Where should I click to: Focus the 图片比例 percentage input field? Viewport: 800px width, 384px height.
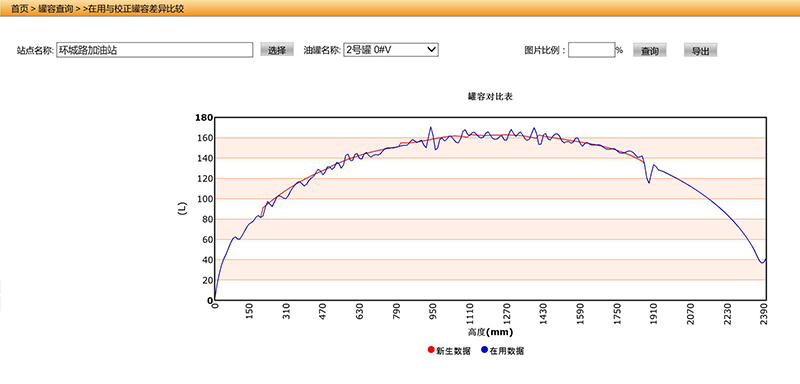[591, 50]
